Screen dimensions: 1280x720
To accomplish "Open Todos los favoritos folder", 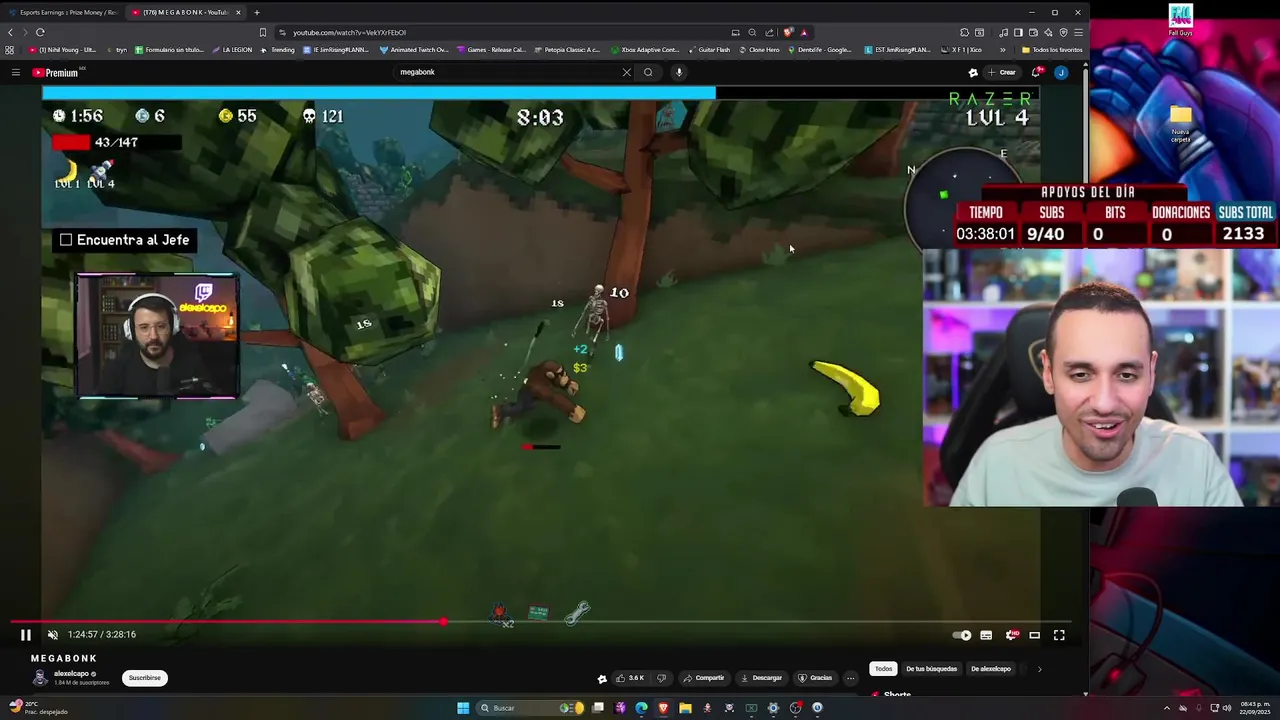I will [1052, 50].
